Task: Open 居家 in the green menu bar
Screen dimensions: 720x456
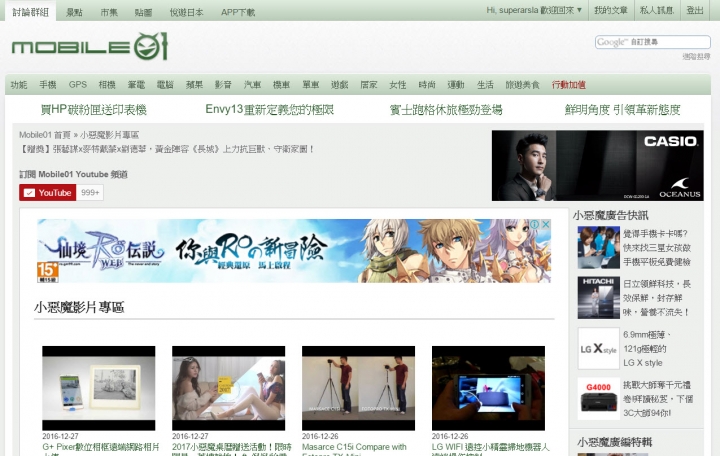Action: pos(369,84)
